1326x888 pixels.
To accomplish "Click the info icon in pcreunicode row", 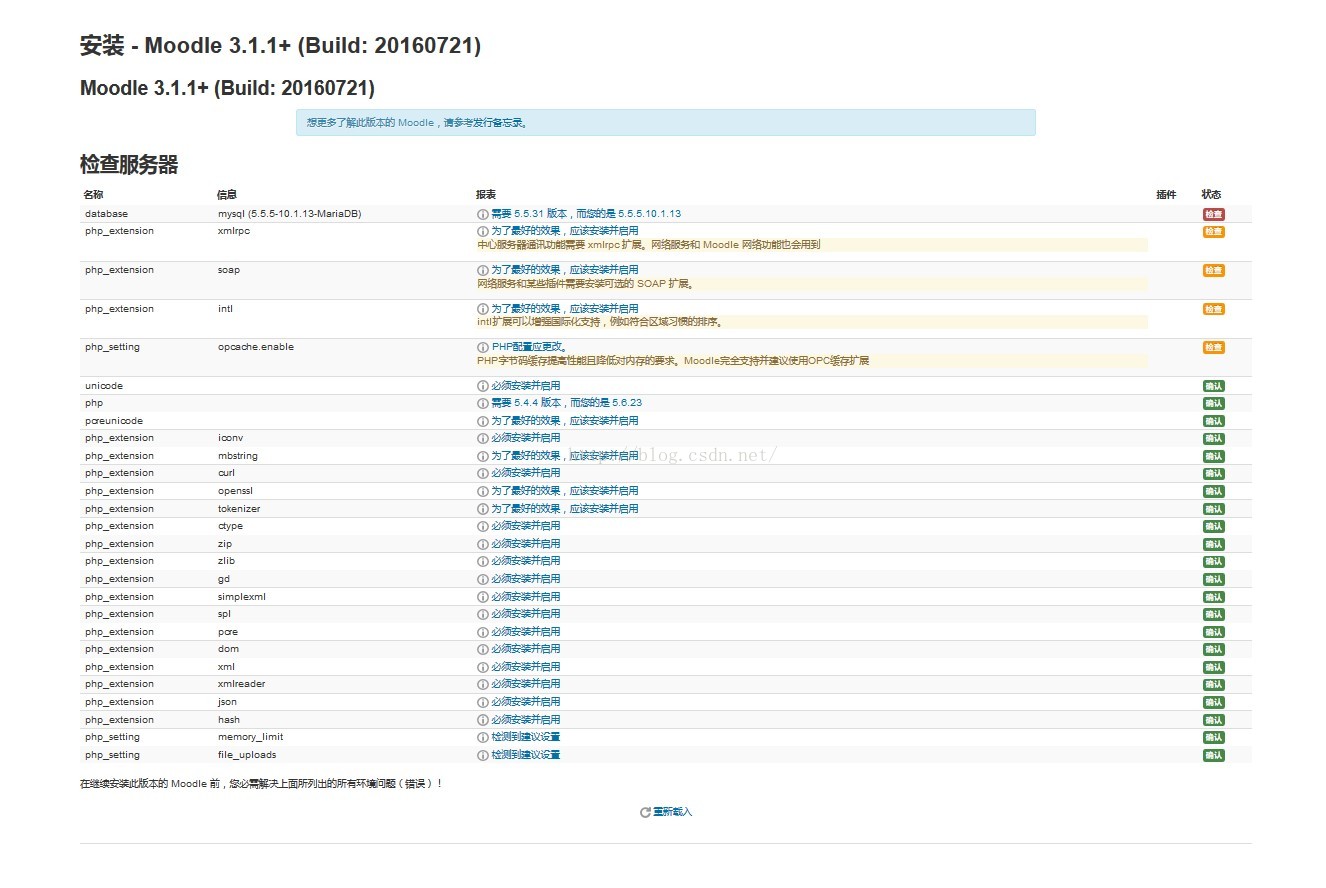I will tap(483, 421).
